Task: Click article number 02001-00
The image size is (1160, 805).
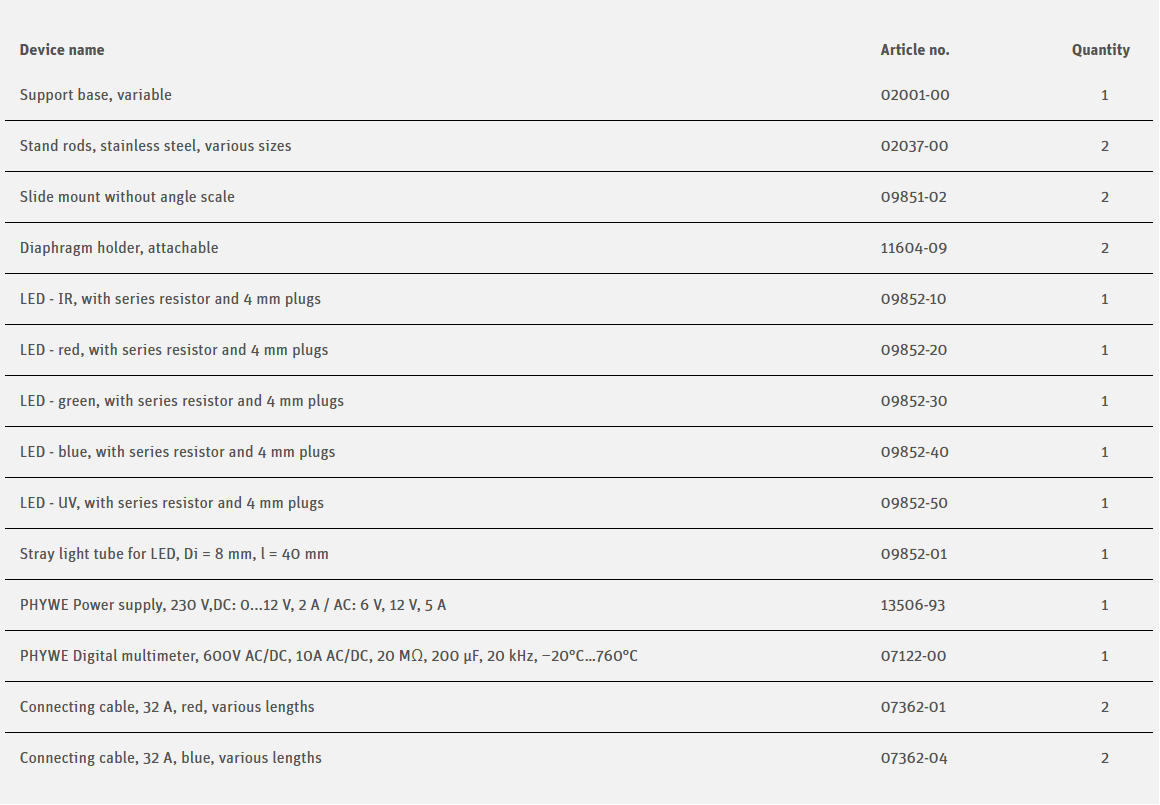Action: tap(915, 95)
